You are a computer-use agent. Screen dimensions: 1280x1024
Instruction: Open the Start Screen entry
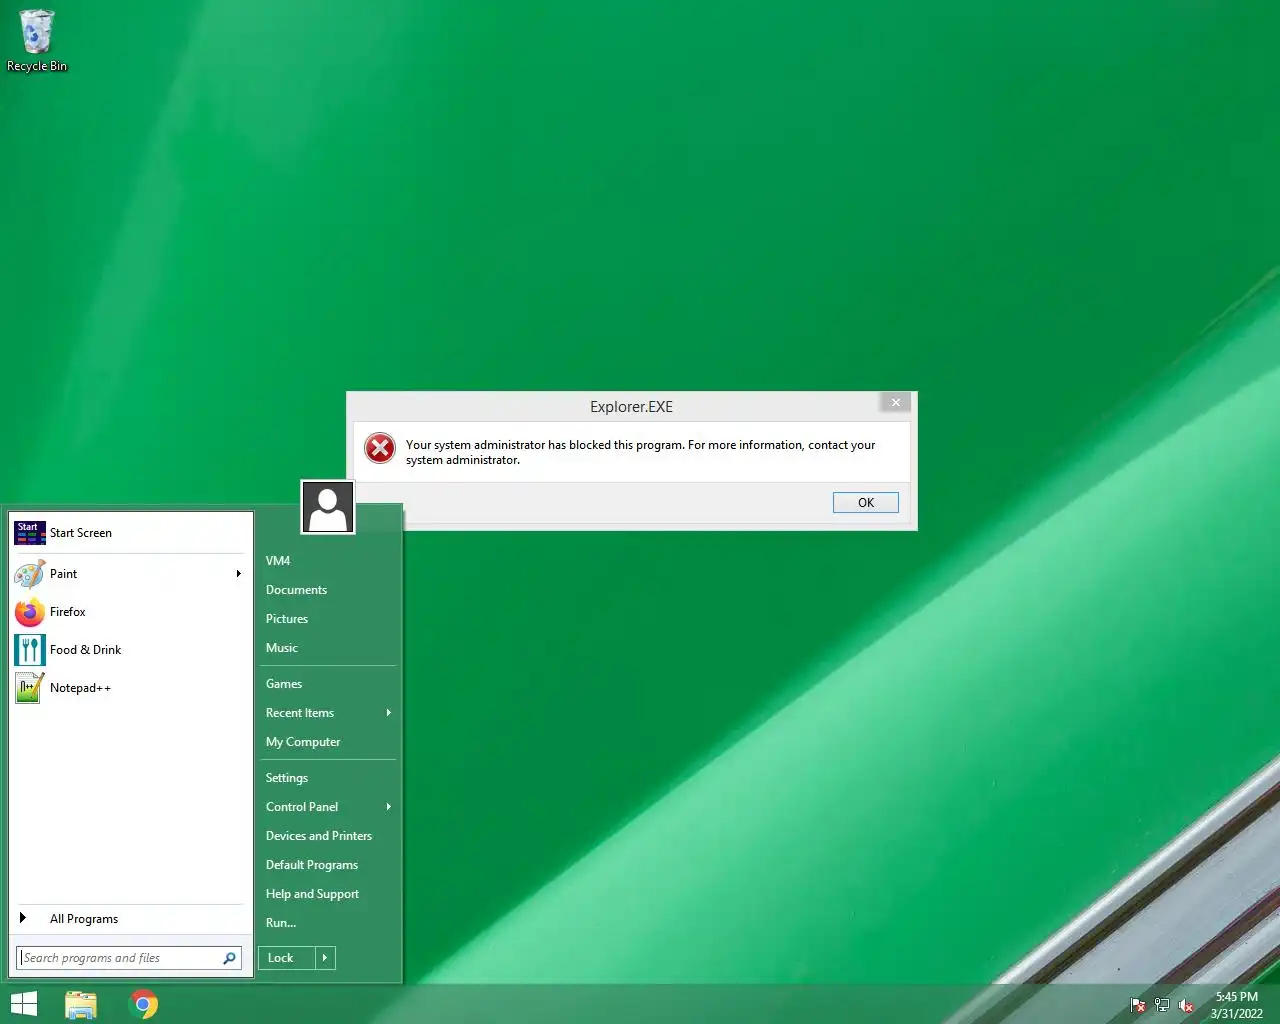129,533
